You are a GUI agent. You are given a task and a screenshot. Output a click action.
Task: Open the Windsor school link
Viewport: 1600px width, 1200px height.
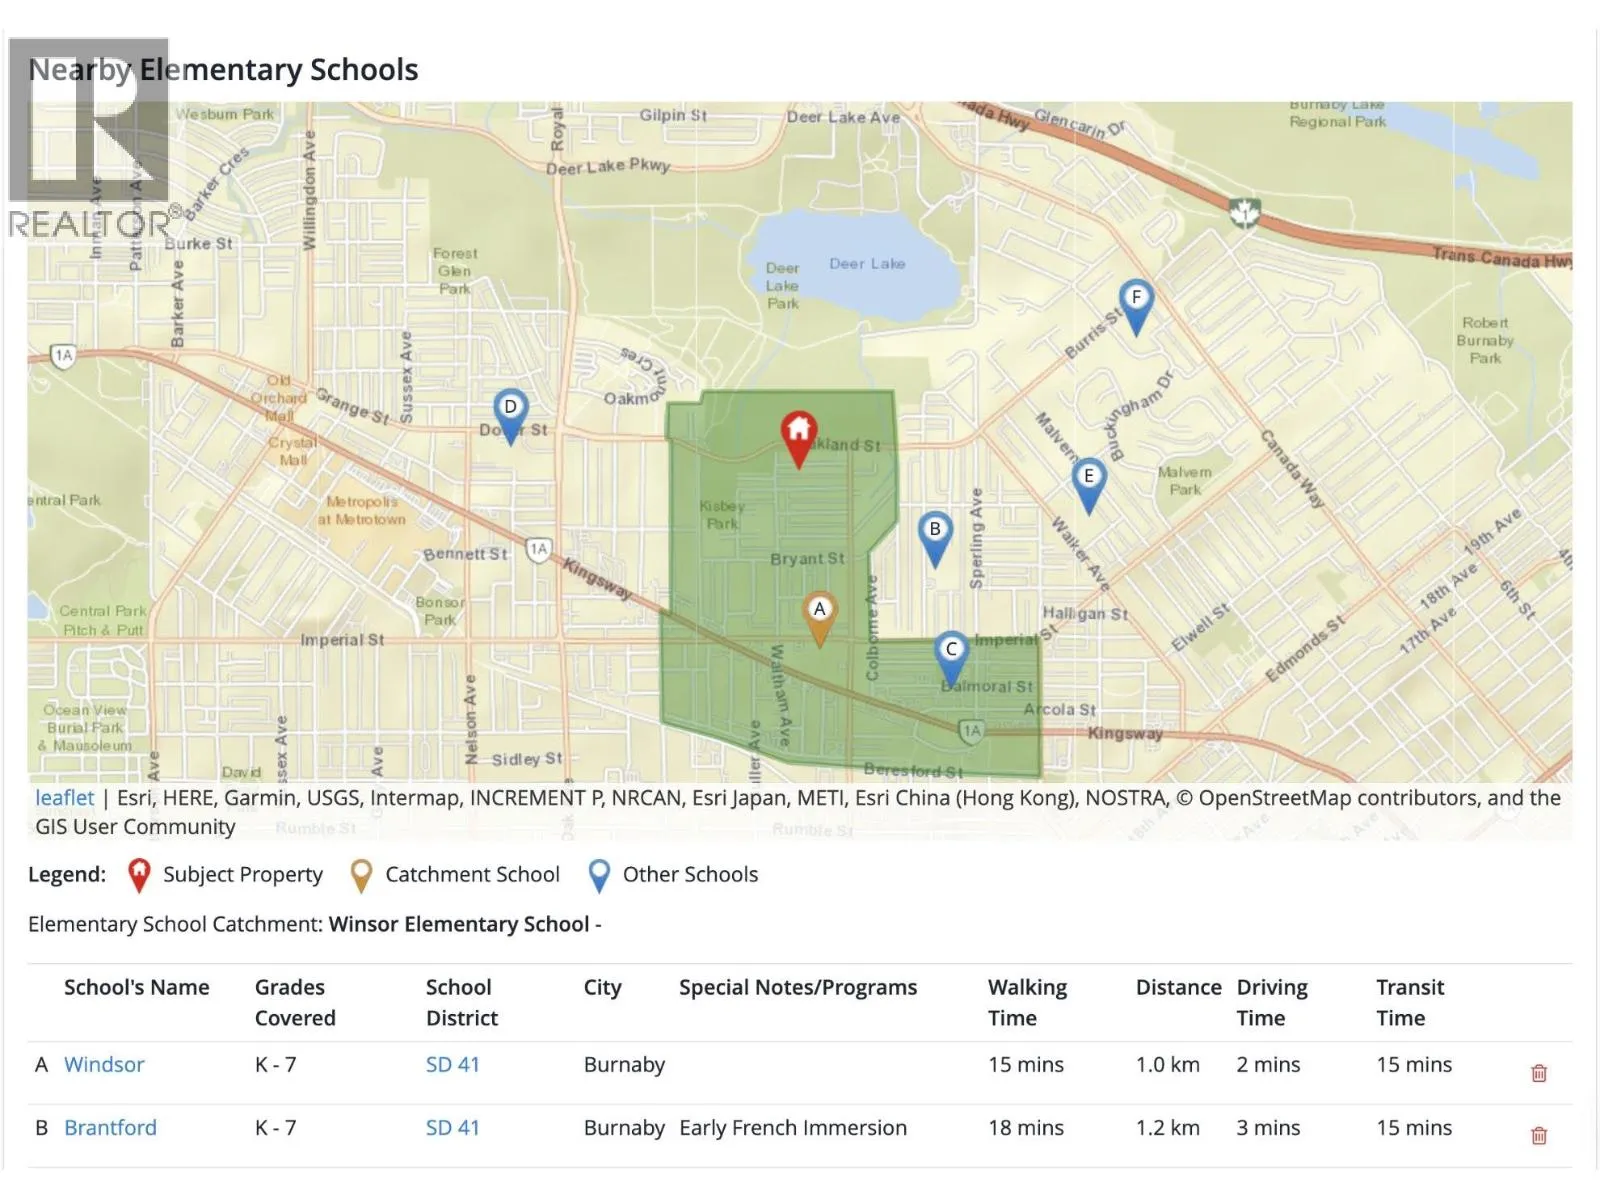(x=104, y=1065)
